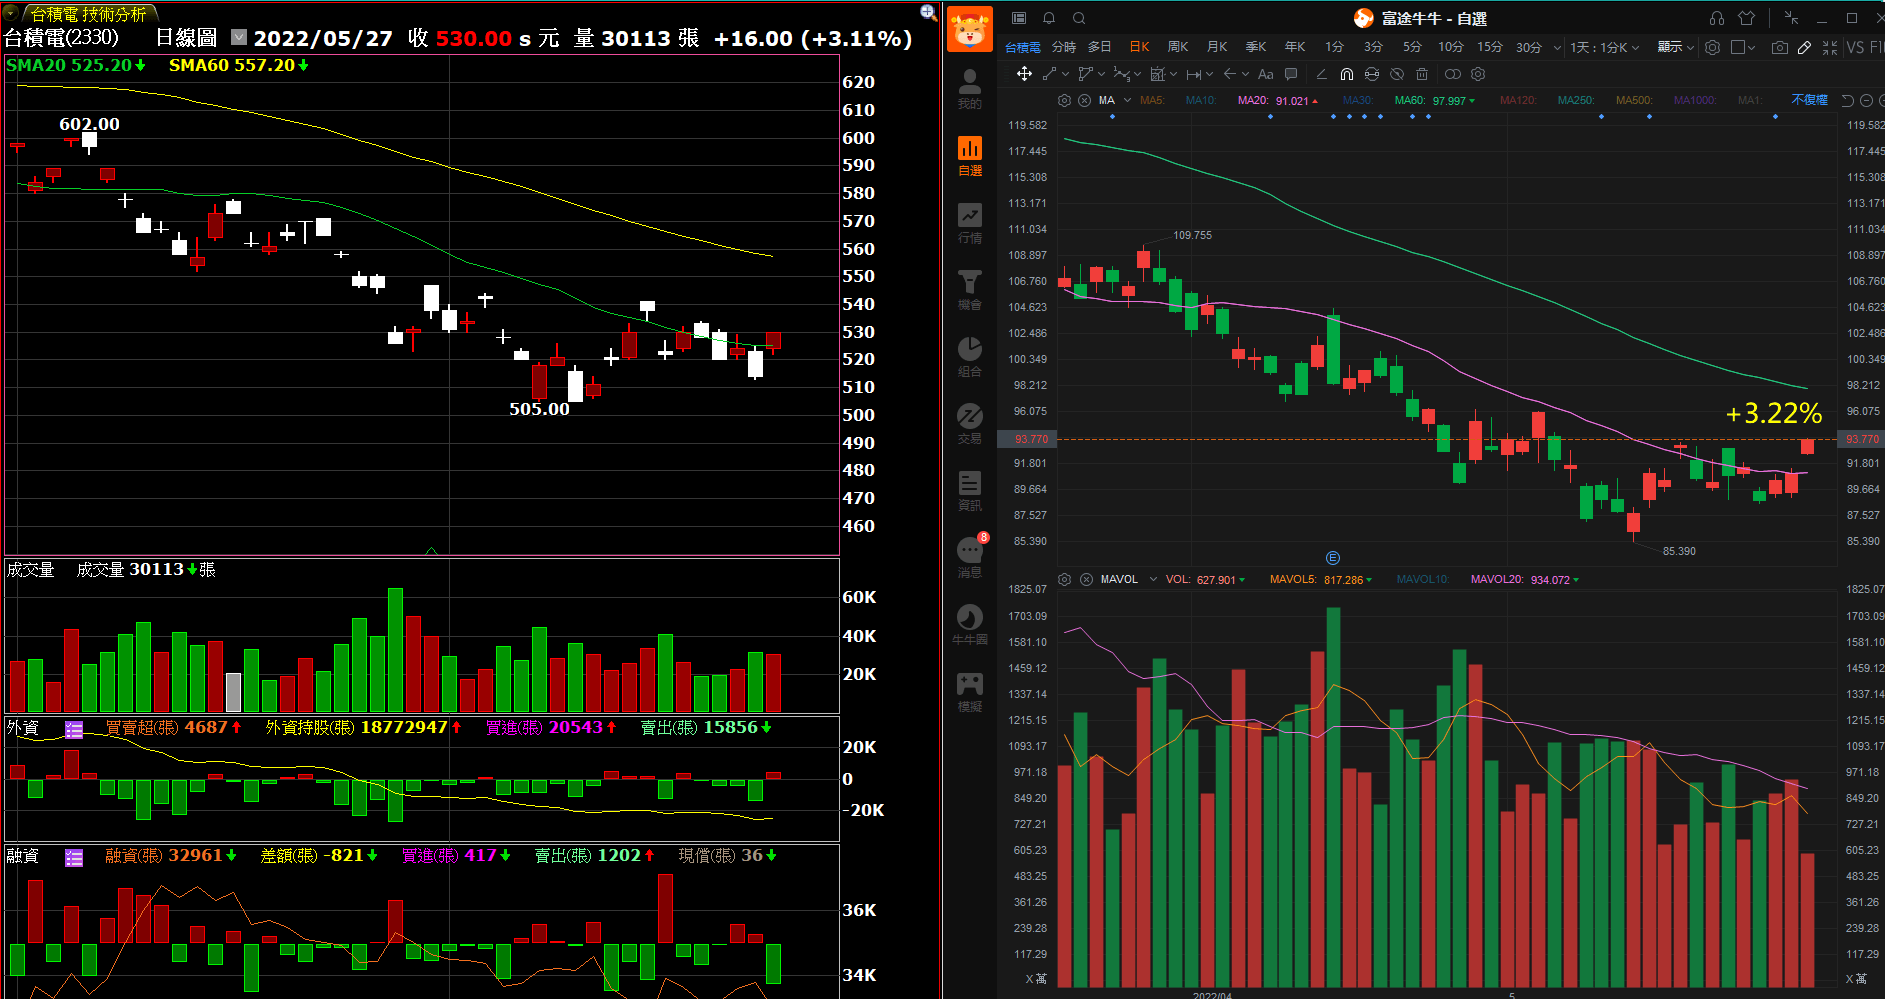The height and width of the screenshot is (999, 1885).
Task: Switch to the 分時 tab
Action: tap(1064, 47)
